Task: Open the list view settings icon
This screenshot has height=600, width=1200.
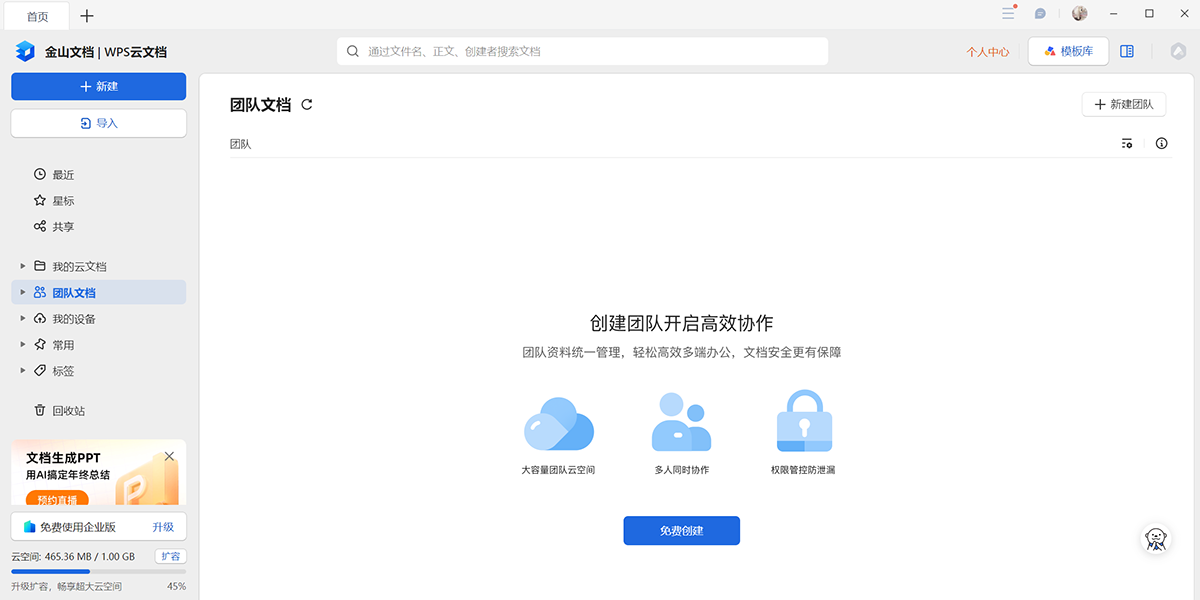Action: pyautogui.click(x=1127, y=144)
